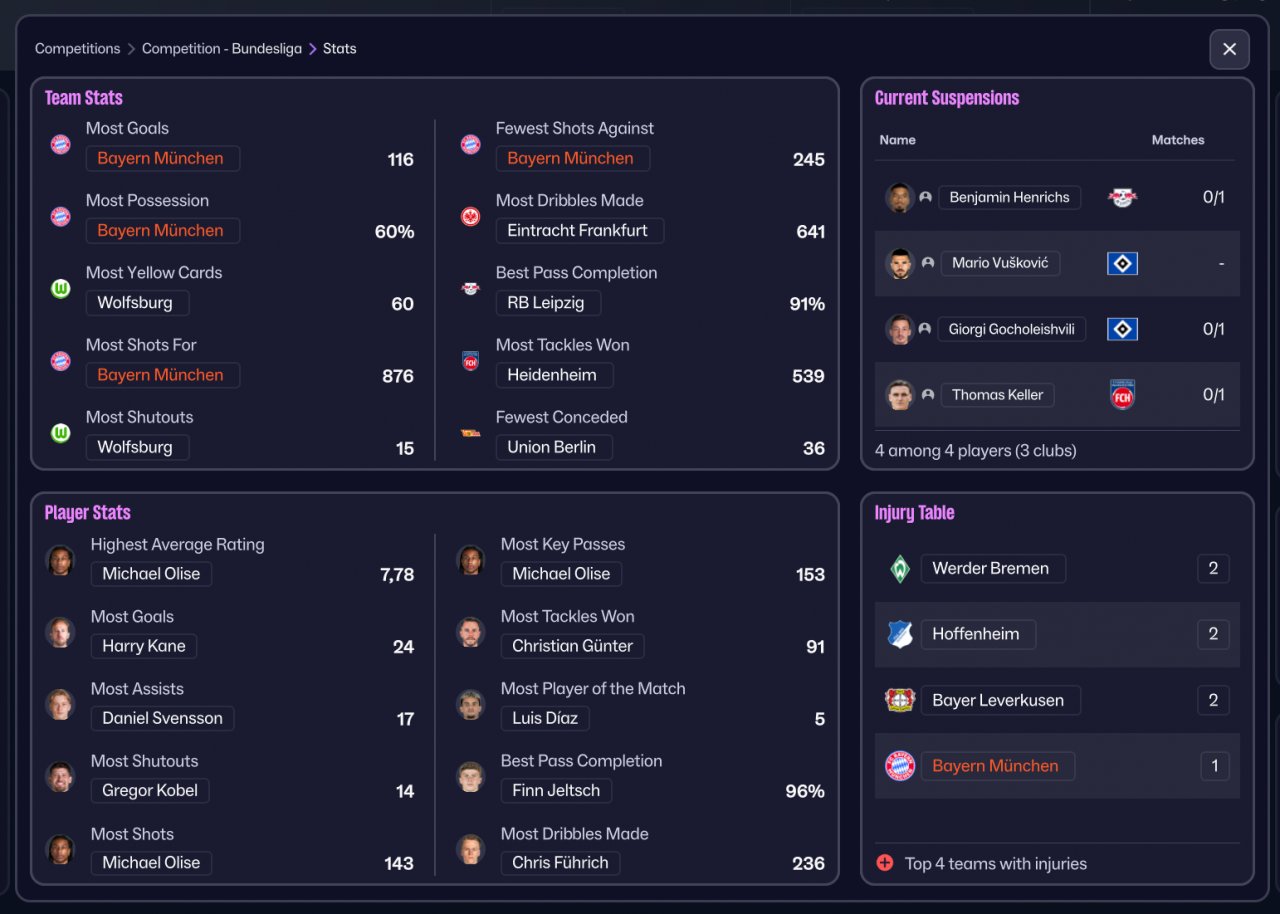Select Giorgi Gocholeishvili name button
The width and height of the screenshot is (1280, 914).
1012,329
